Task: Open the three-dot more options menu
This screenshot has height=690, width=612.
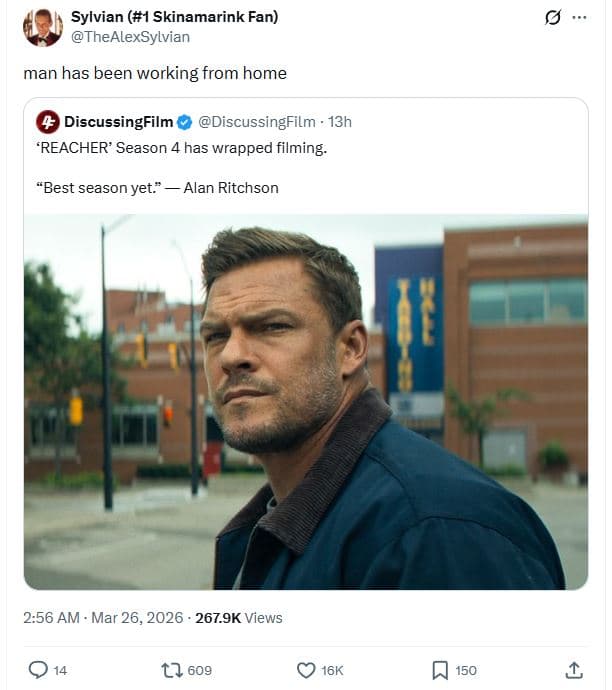Action: tap(577, 18)
